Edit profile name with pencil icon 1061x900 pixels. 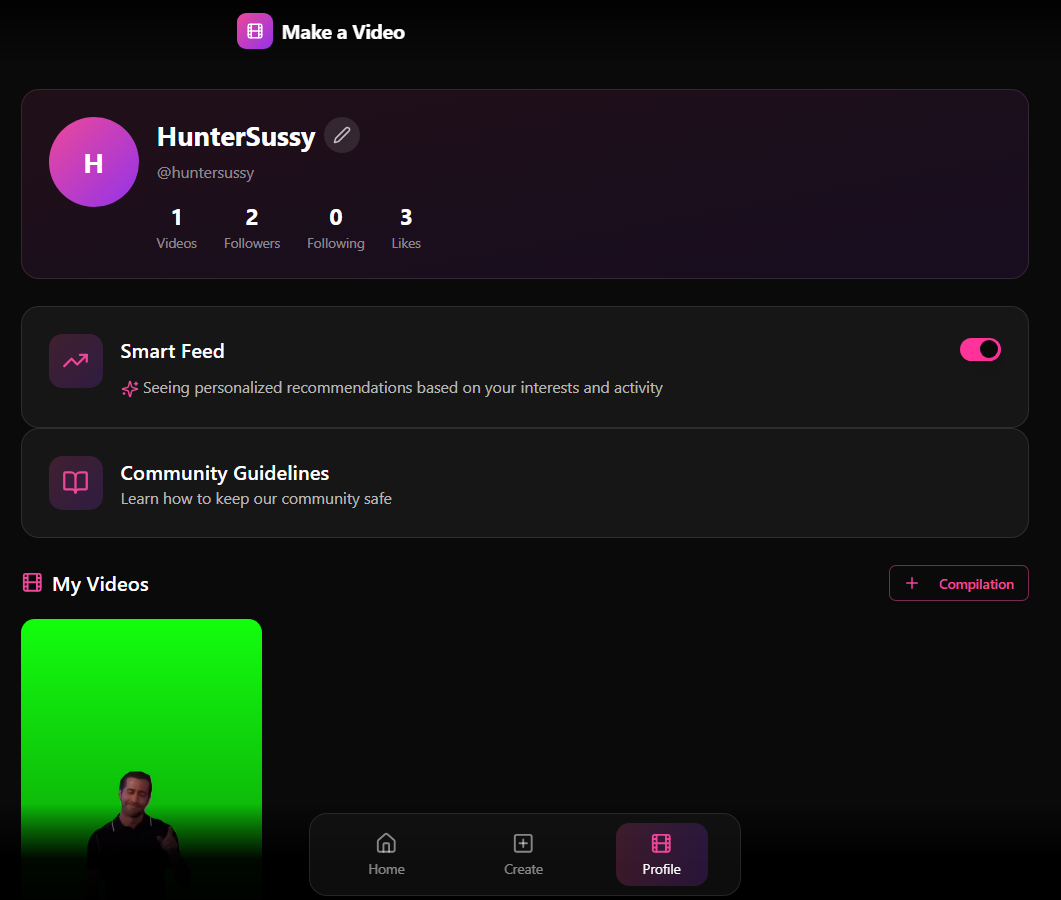pyautogui.click(x=342, y=135)
